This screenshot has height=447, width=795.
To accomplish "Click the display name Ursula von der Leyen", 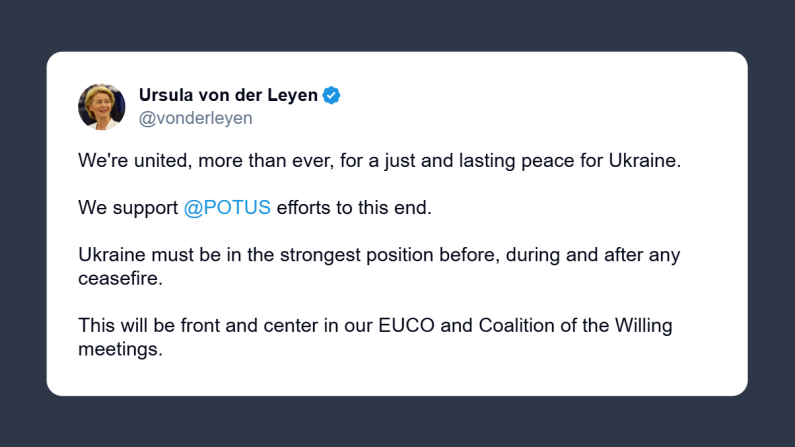I will click(228, 96).
